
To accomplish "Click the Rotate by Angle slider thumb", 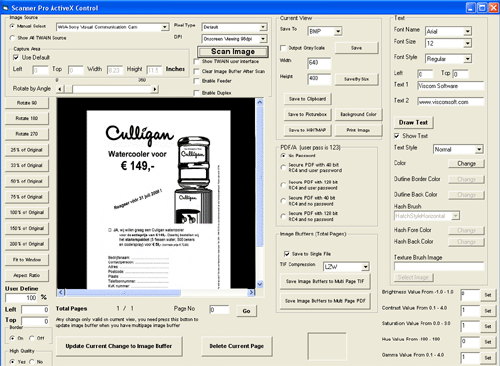I will pos(68,89).
